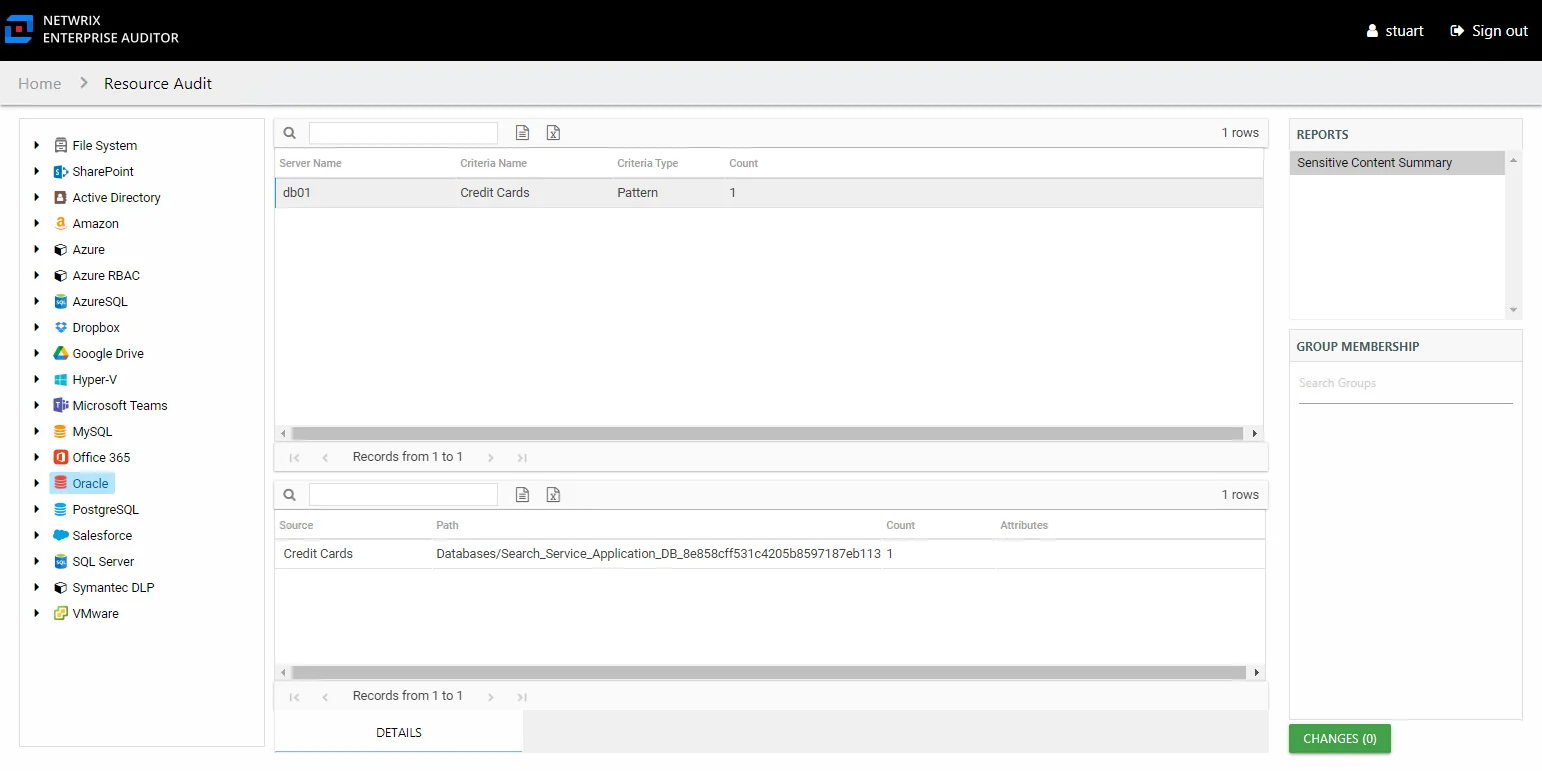This screenshot has height=771, width=1542.
Task: Click the Oracle database icon
Action: tap(61, 483)
